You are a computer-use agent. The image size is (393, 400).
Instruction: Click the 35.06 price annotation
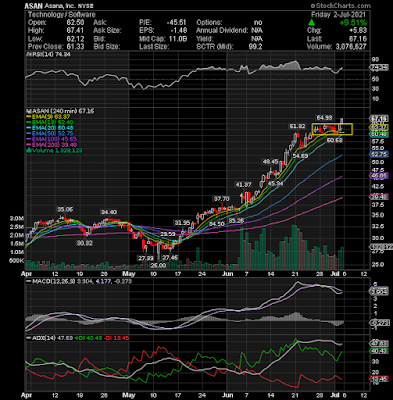coord(65,209)
